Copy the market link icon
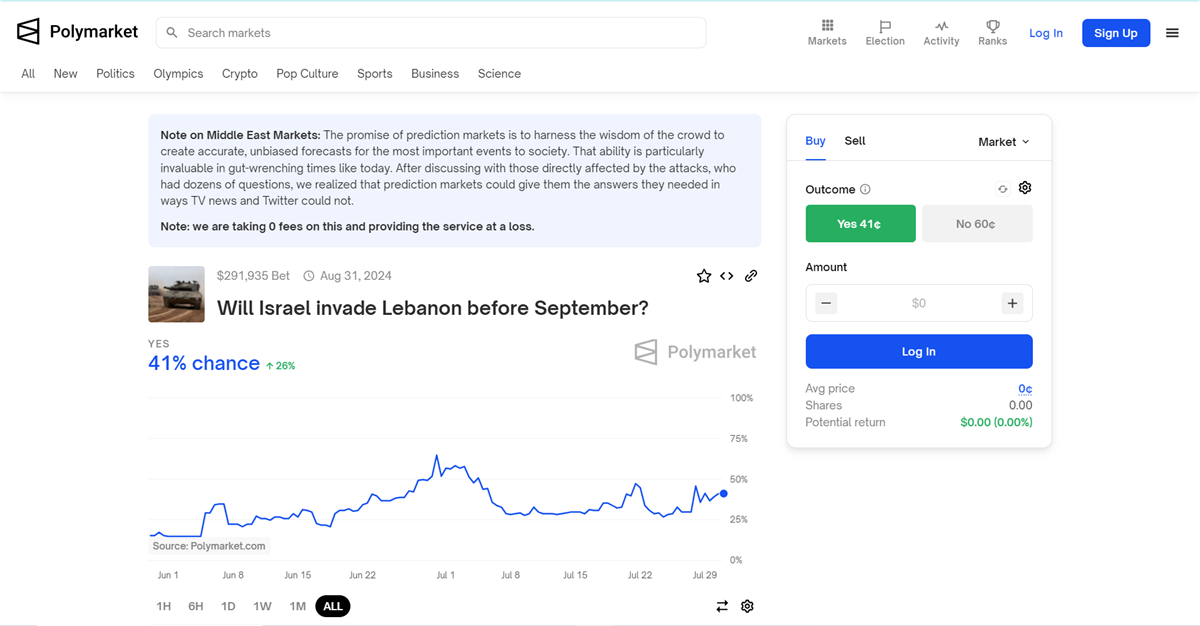1200x626 pixels. pyautogui.click(x=751, y=276)
